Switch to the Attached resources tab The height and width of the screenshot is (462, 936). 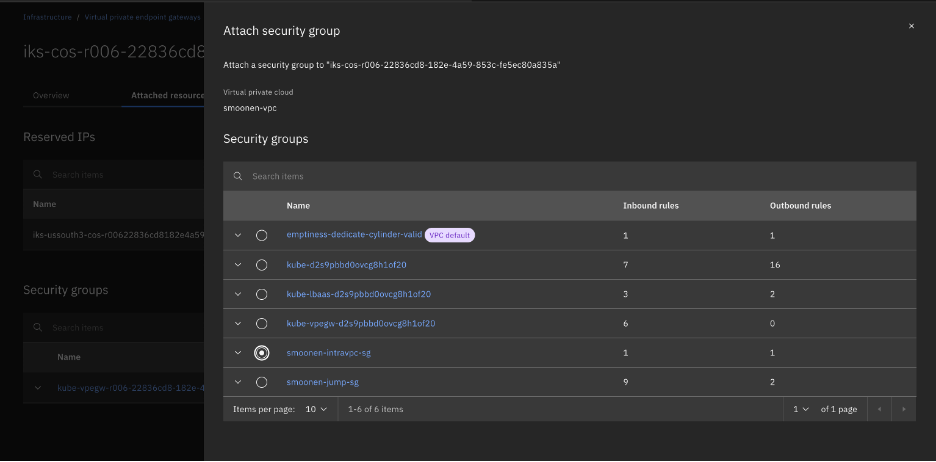(x=167, y=96)
